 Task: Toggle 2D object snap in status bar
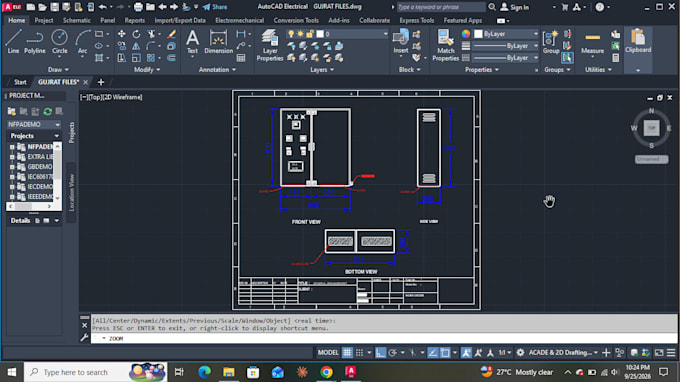point(445,353)
